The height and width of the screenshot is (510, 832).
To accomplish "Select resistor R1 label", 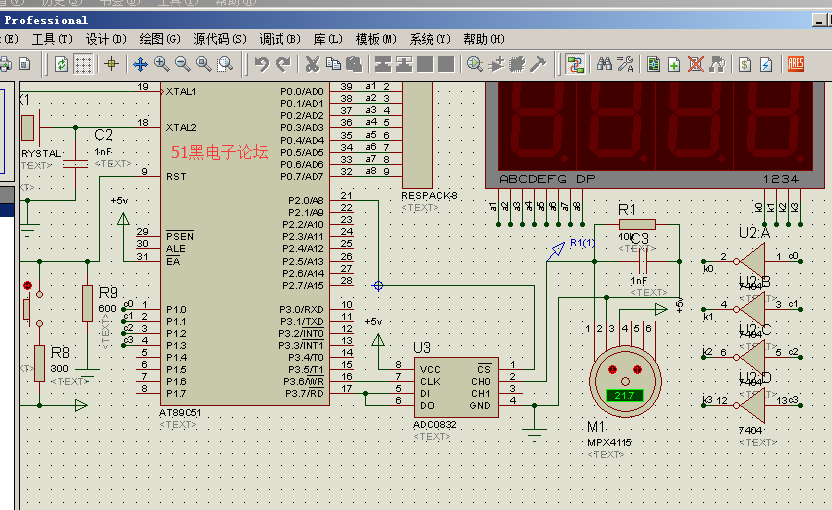I will point(627,210).
